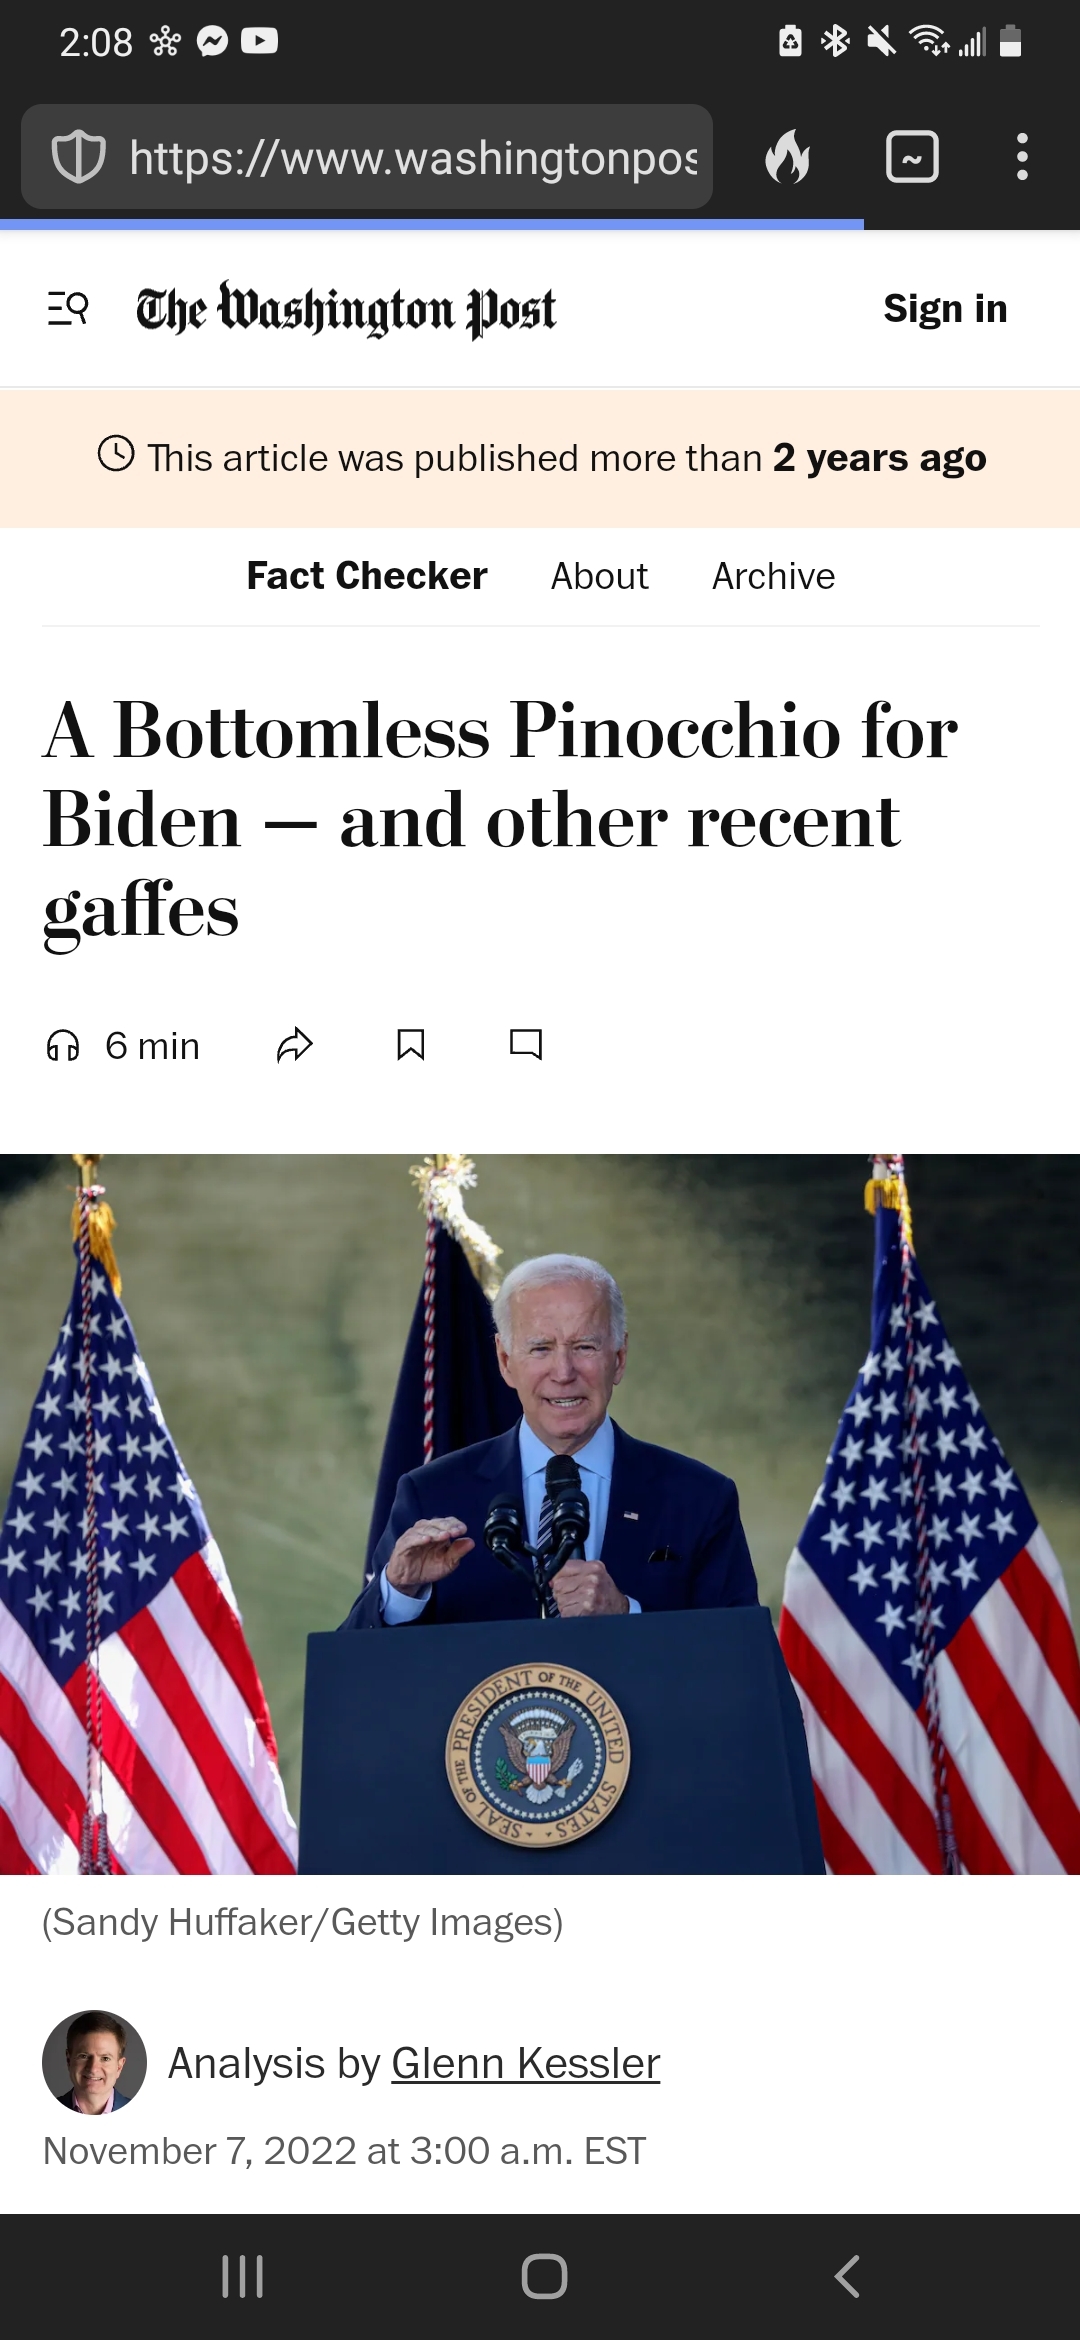Open comments via speech bubble icon
This screenshot has height=2340, width=1080.
(x=526, y=1045)
